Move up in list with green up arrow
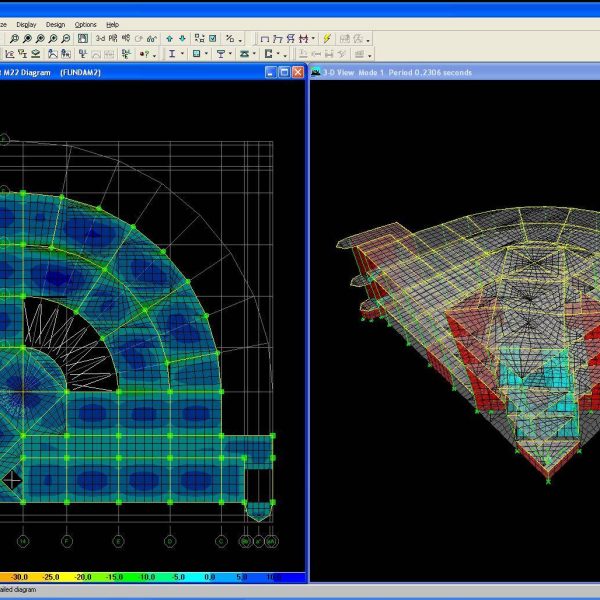 pyautogui.click(x=169, y=38)
